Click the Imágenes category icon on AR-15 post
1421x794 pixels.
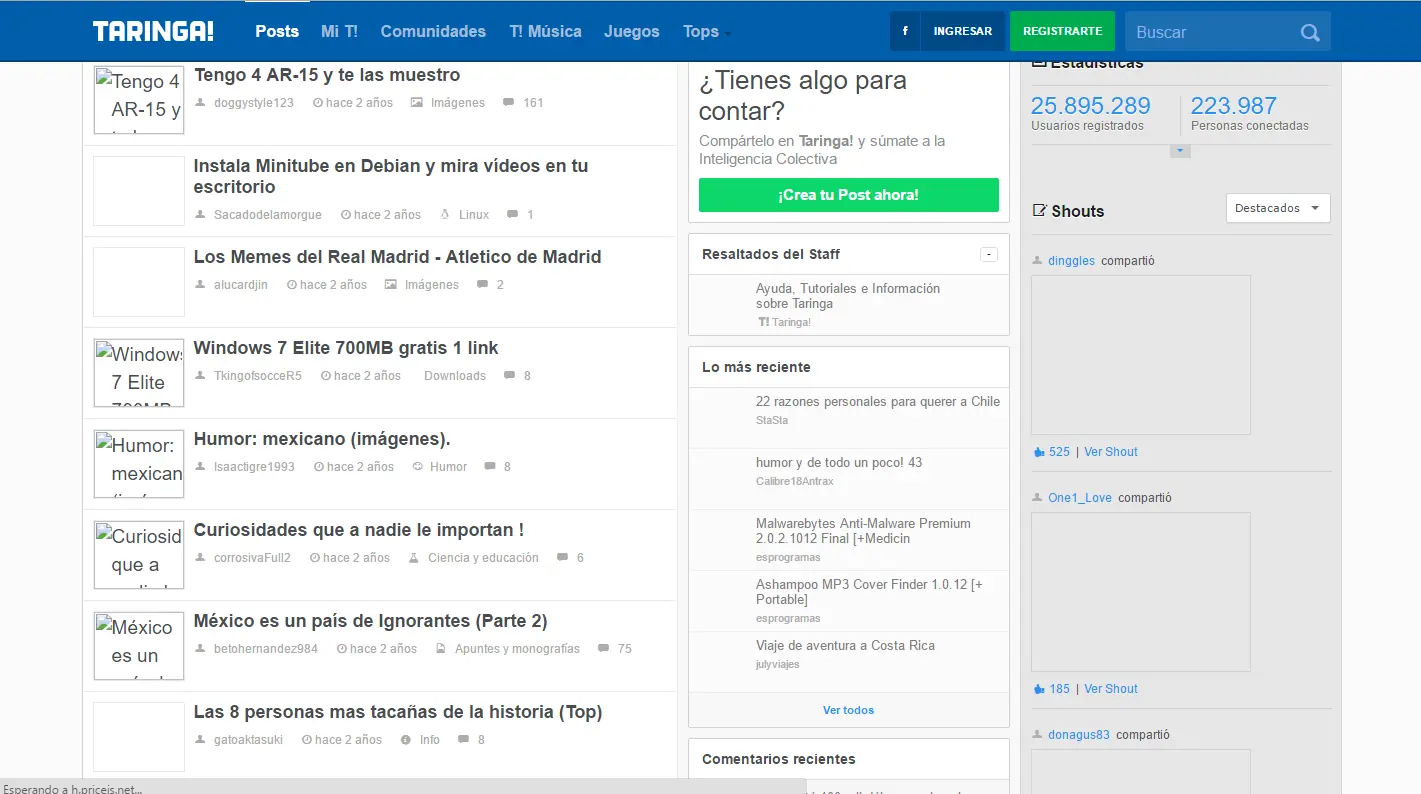click(x=416, y=102)
